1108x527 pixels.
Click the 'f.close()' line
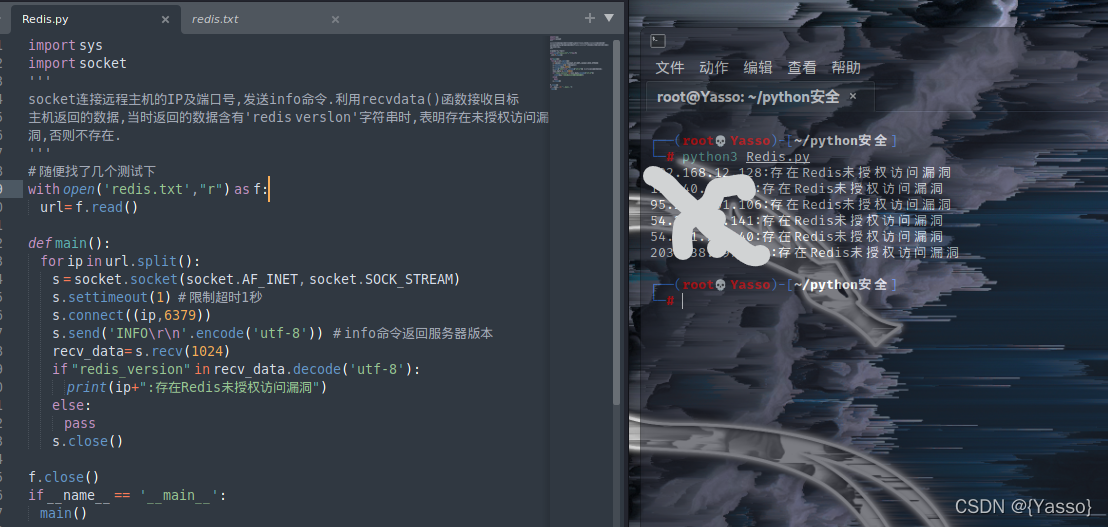pyautogui.click(x=64, y=477)
